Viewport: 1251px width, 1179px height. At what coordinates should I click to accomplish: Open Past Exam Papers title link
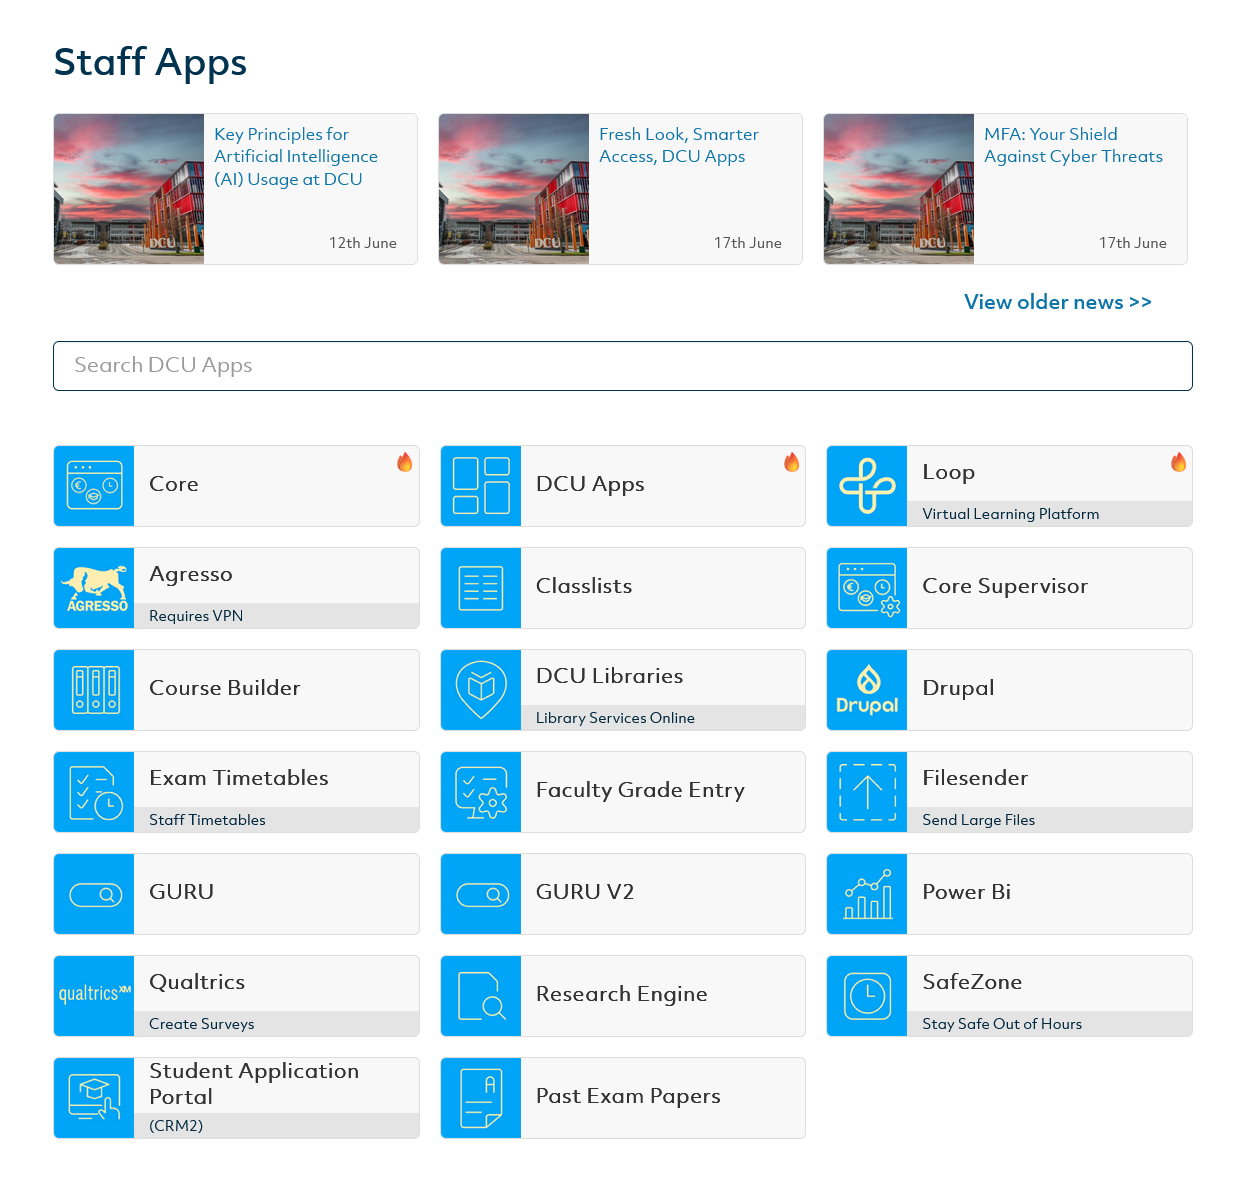coord(628,1096)
